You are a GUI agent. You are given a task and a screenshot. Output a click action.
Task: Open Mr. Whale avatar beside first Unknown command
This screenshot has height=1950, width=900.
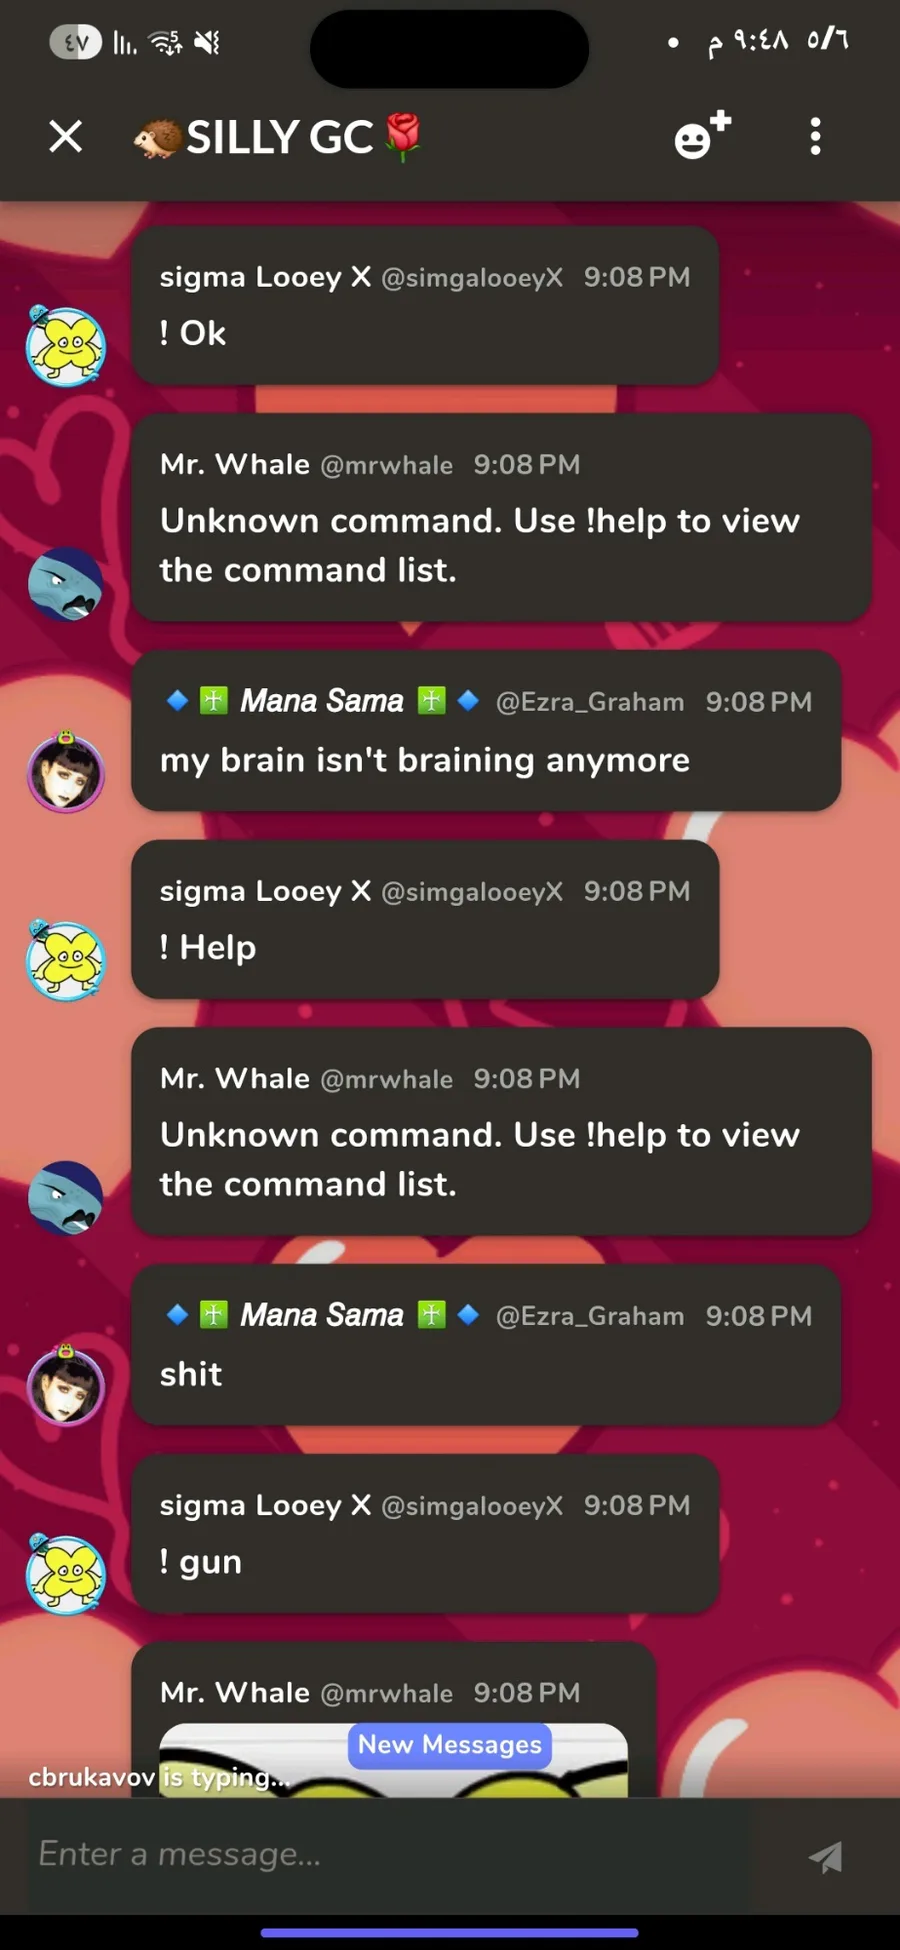(65, 584)
